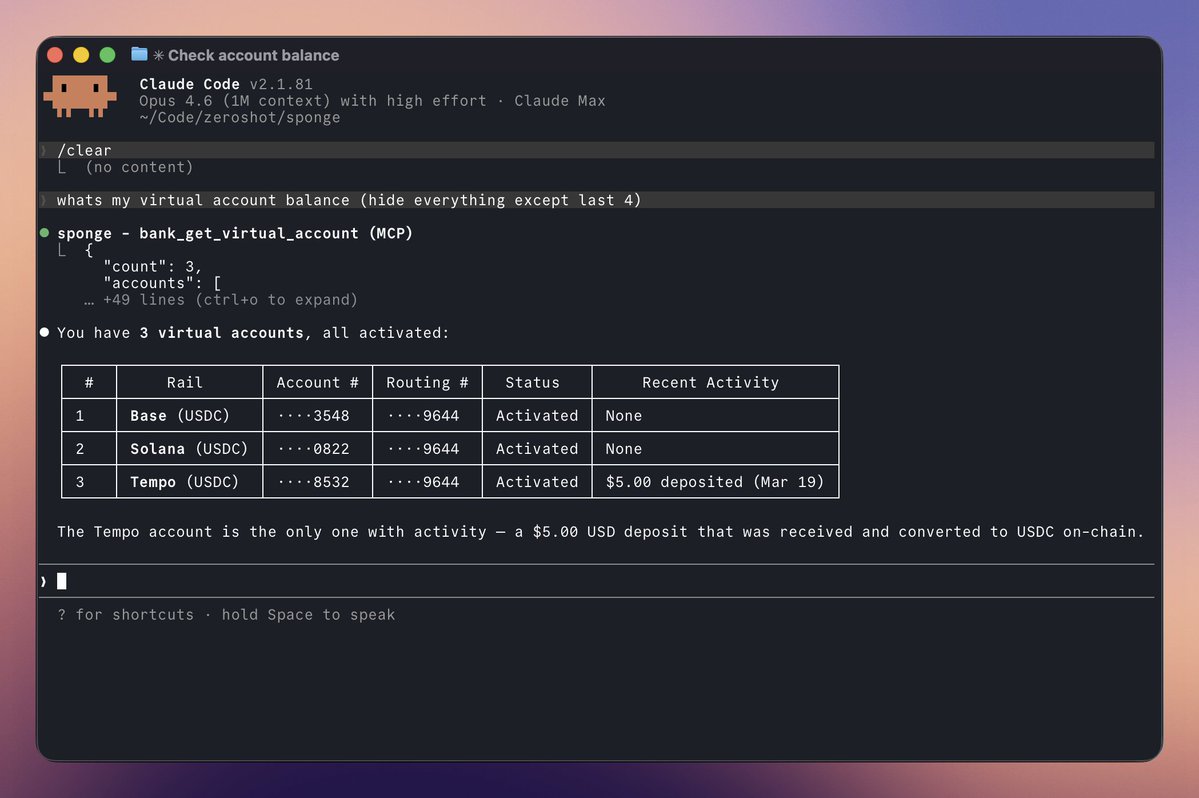1199x798 pixels.
Task: Click the '/clear' command line
Action: [x=596, y=150]
